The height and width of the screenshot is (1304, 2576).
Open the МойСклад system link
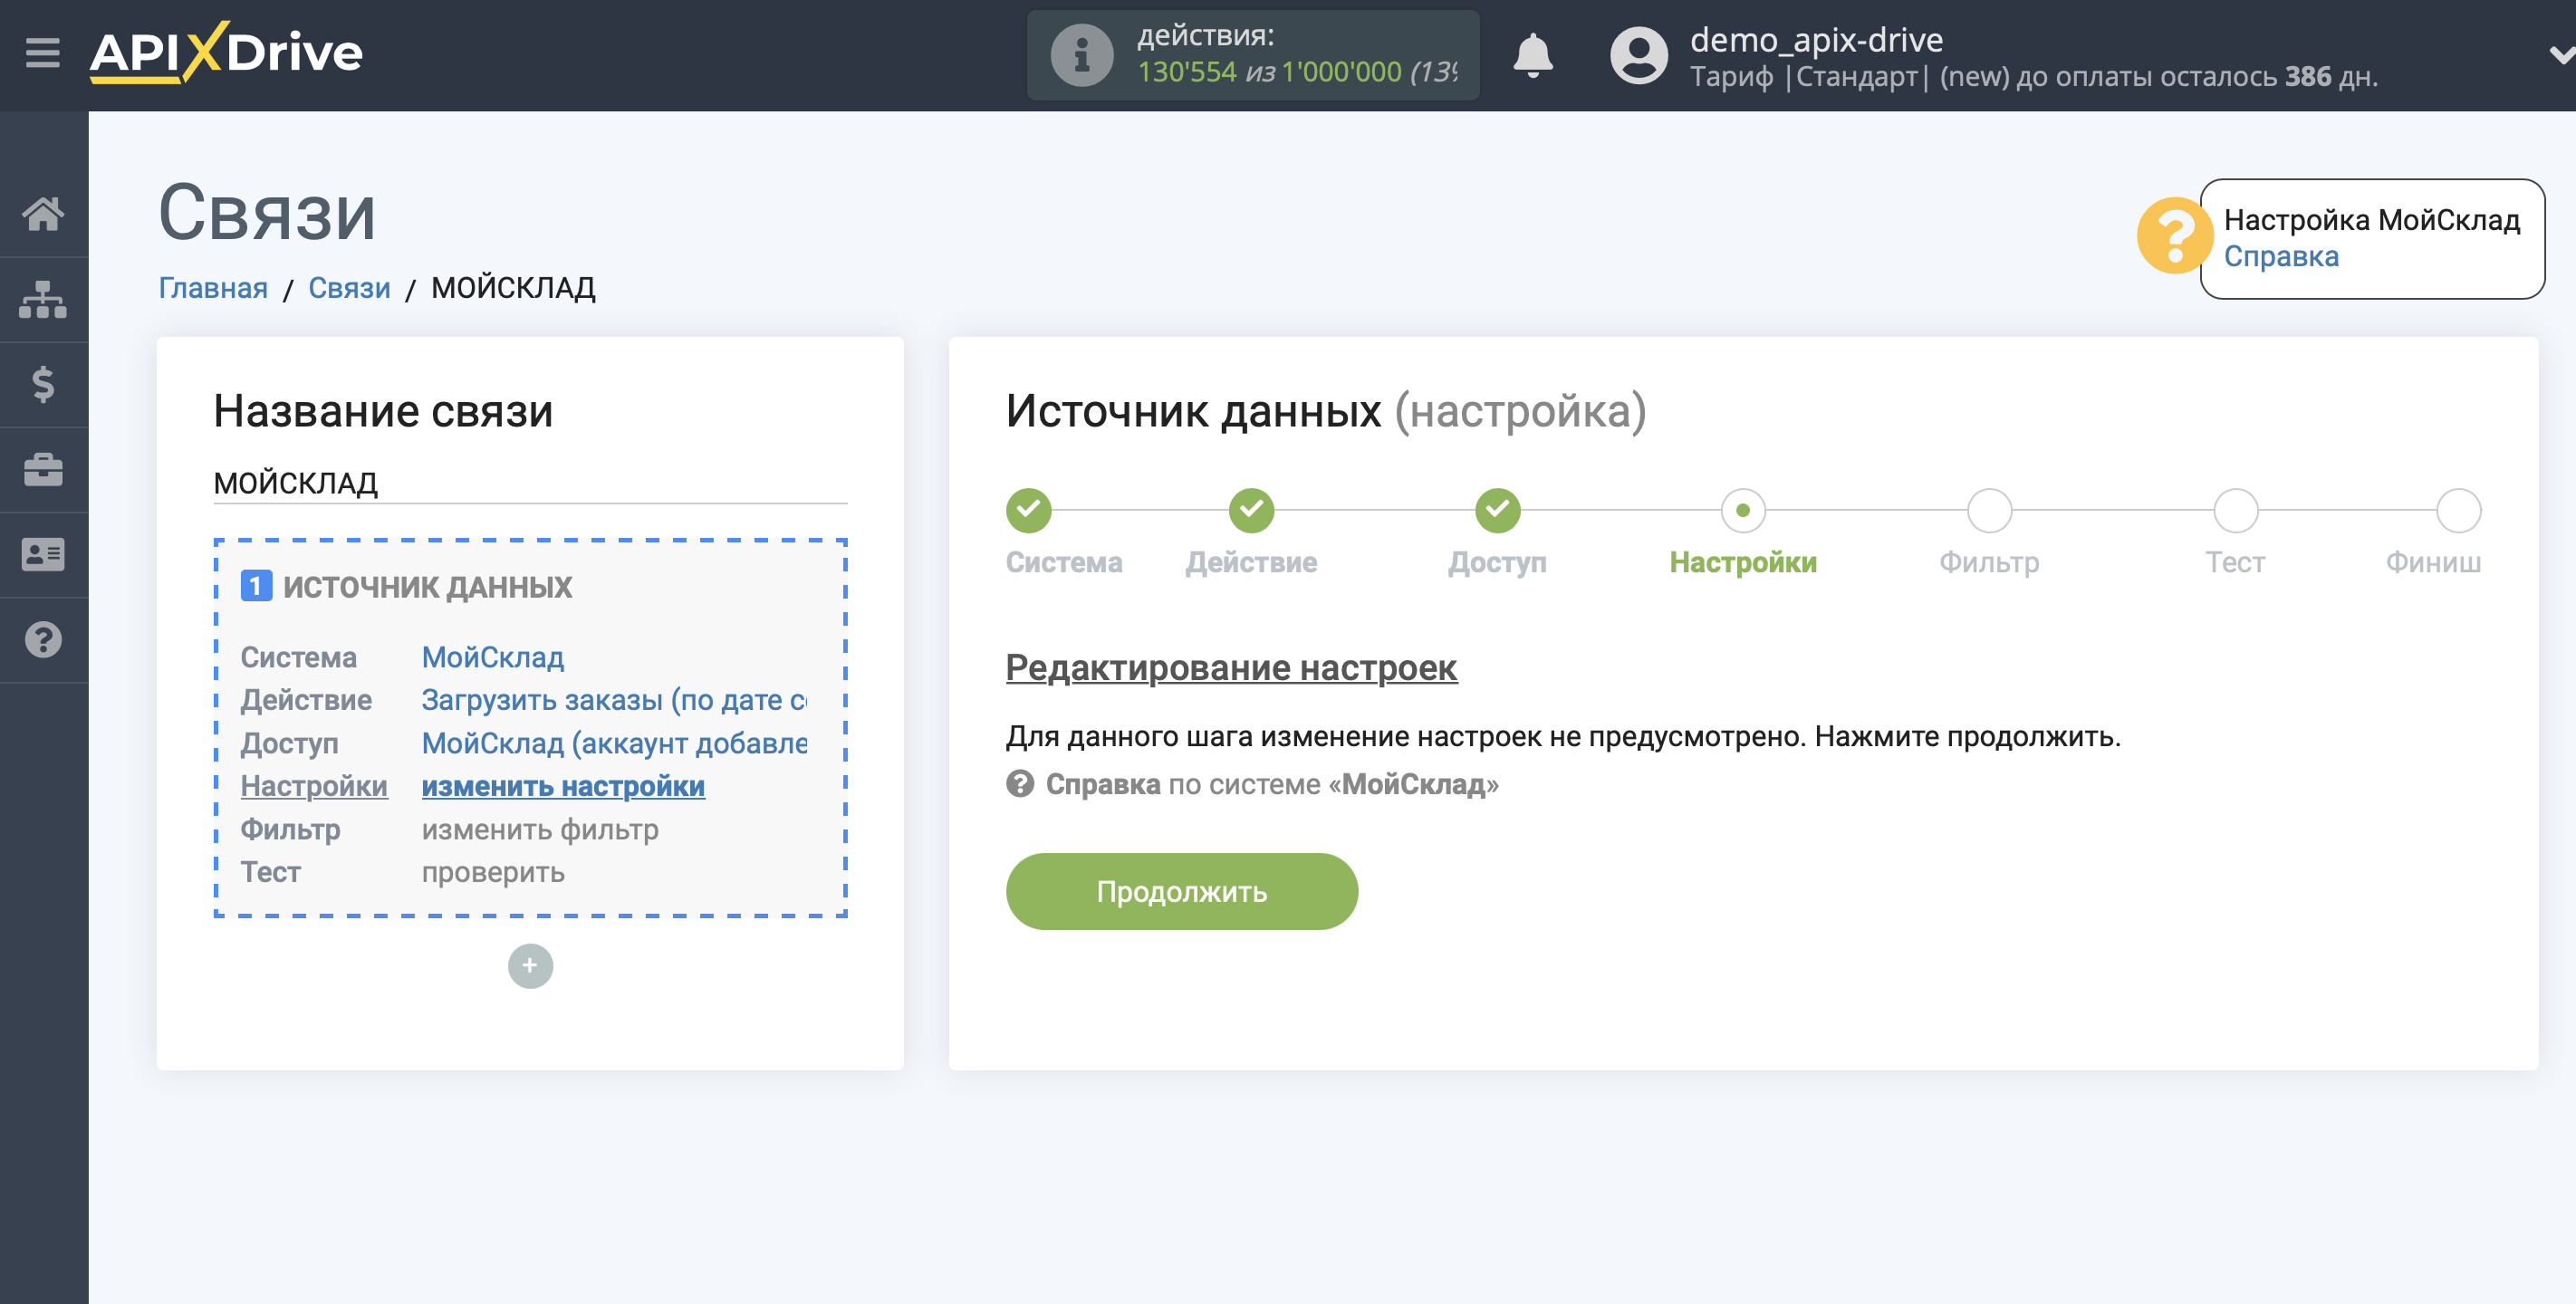coord(493,657)
